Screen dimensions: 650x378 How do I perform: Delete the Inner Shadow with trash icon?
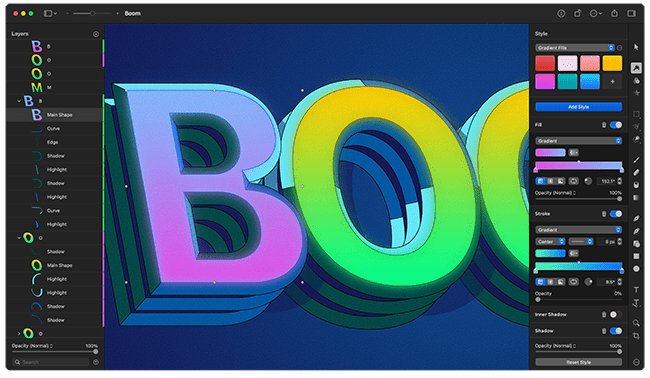pos(604,315)
